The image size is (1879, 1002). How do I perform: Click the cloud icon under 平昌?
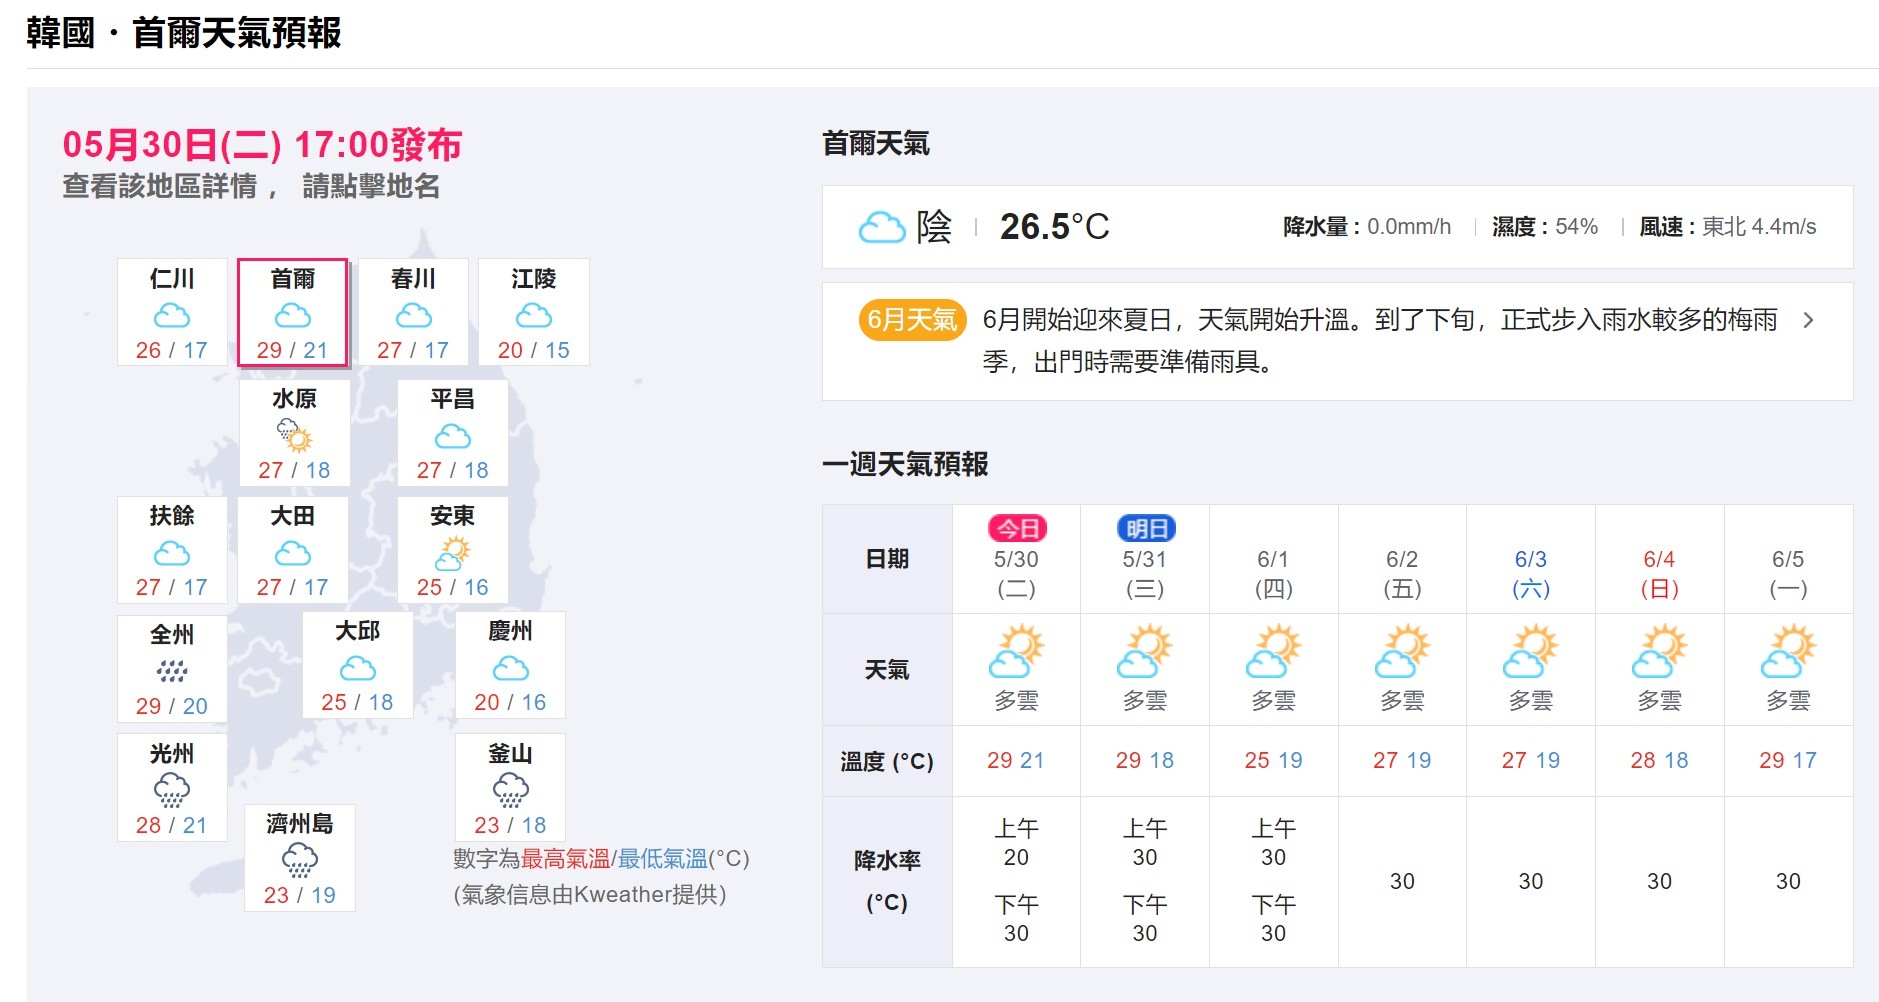[453, 436]
